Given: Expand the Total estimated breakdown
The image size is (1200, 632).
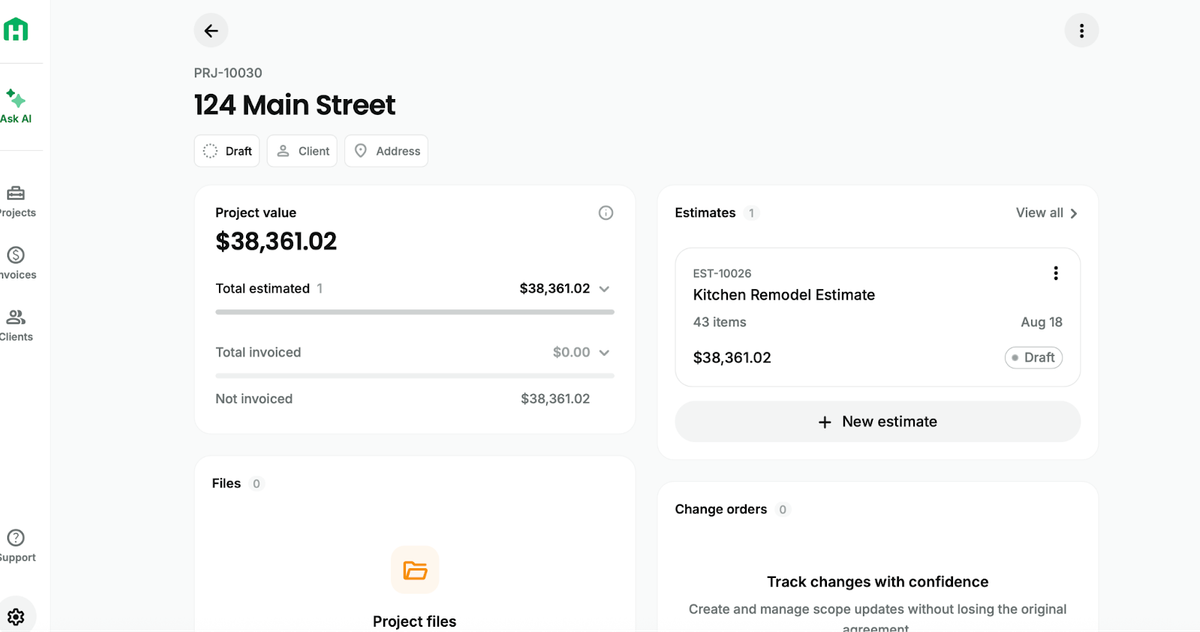Looking at the screenshot, I should coord(604,289).
